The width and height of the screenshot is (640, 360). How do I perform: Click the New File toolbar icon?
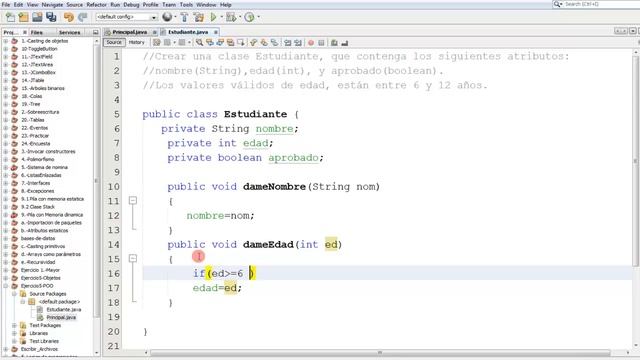click(x=10, y=17)
